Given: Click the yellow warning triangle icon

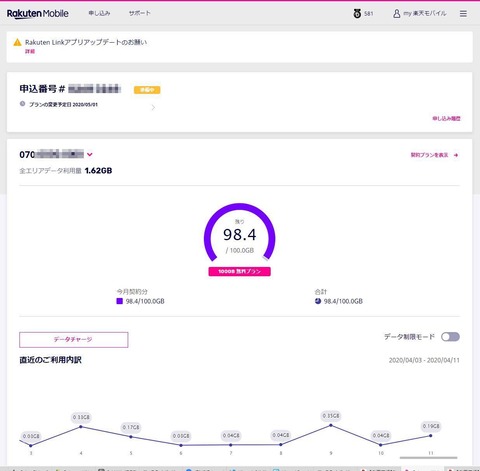Looking at the screenshot, I should click(17, 42).
